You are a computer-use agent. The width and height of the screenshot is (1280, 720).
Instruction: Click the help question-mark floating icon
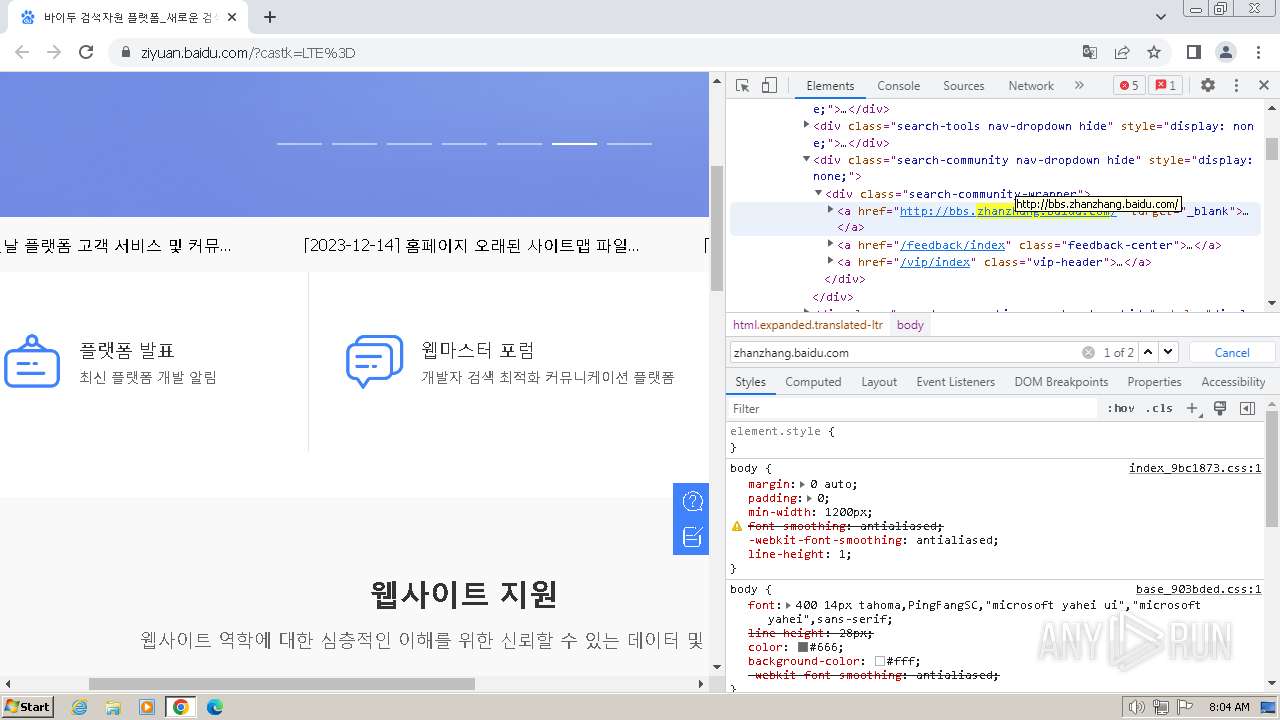click(x=692, y=501)
